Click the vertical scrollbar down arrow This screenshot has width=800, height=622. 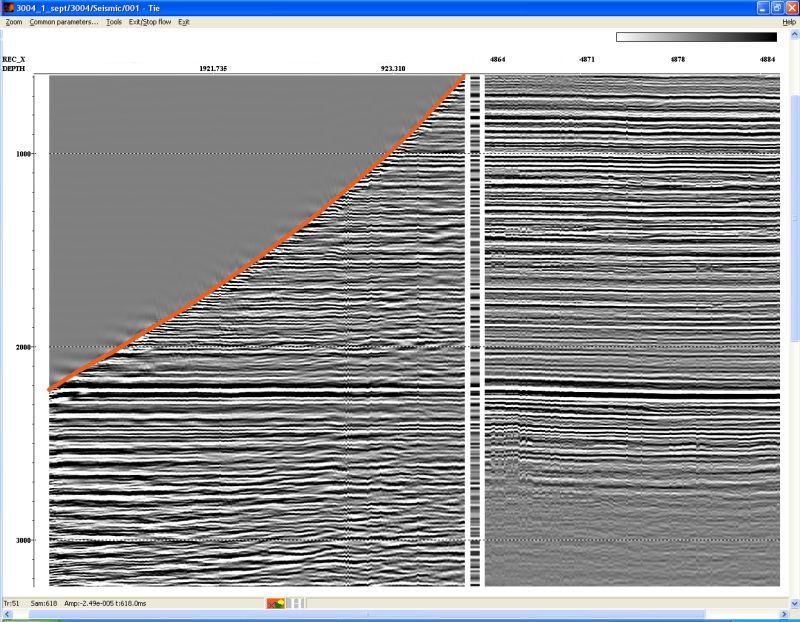[x=795, y=604]
